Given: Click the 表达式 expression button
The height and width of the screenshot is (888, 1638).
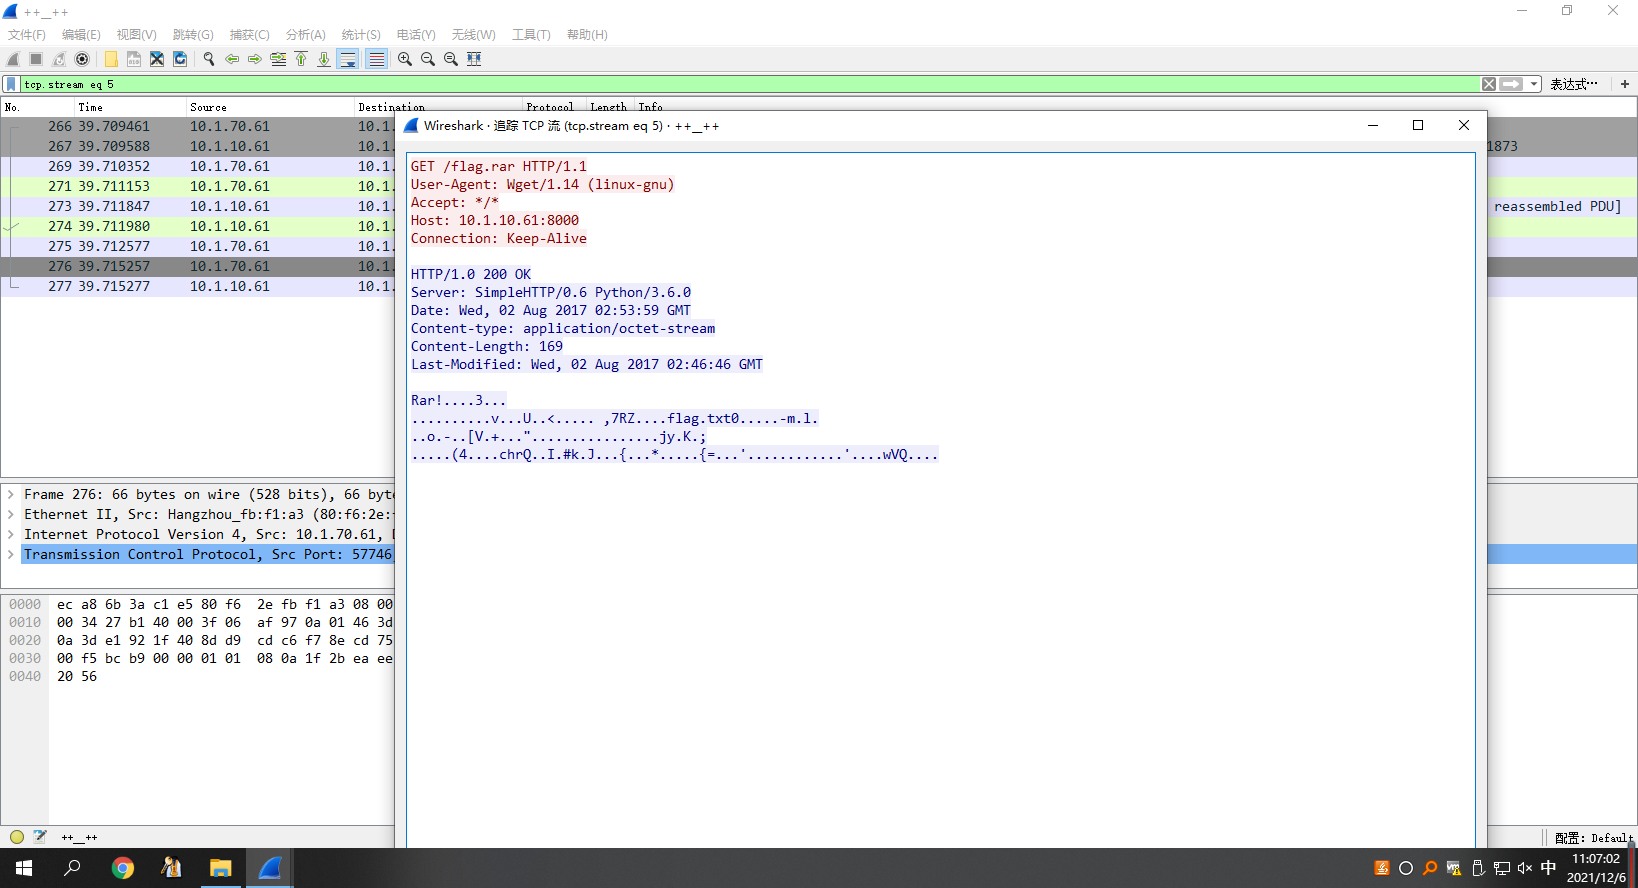Looking at the screenshot, I should click(1574, 84).
